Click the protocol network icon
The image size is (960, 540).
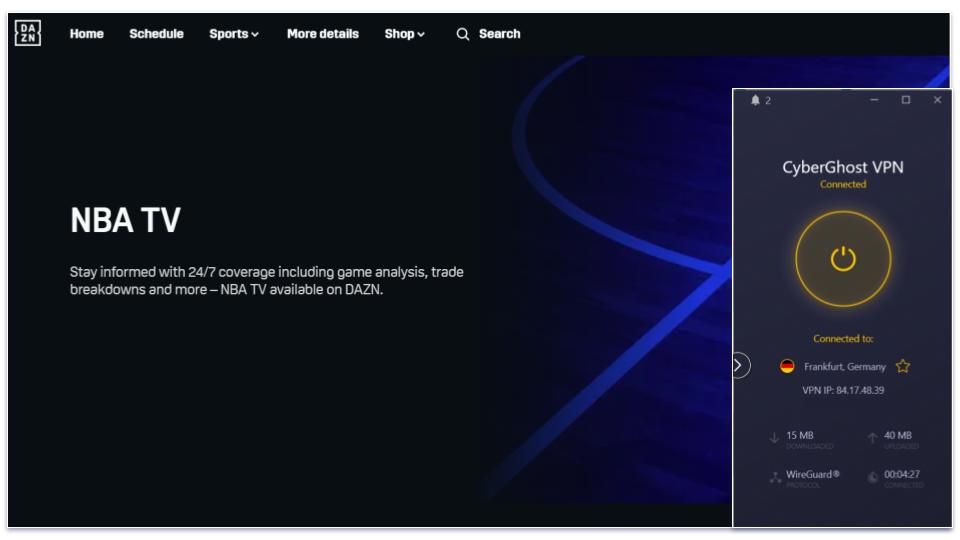click(775, 478)
